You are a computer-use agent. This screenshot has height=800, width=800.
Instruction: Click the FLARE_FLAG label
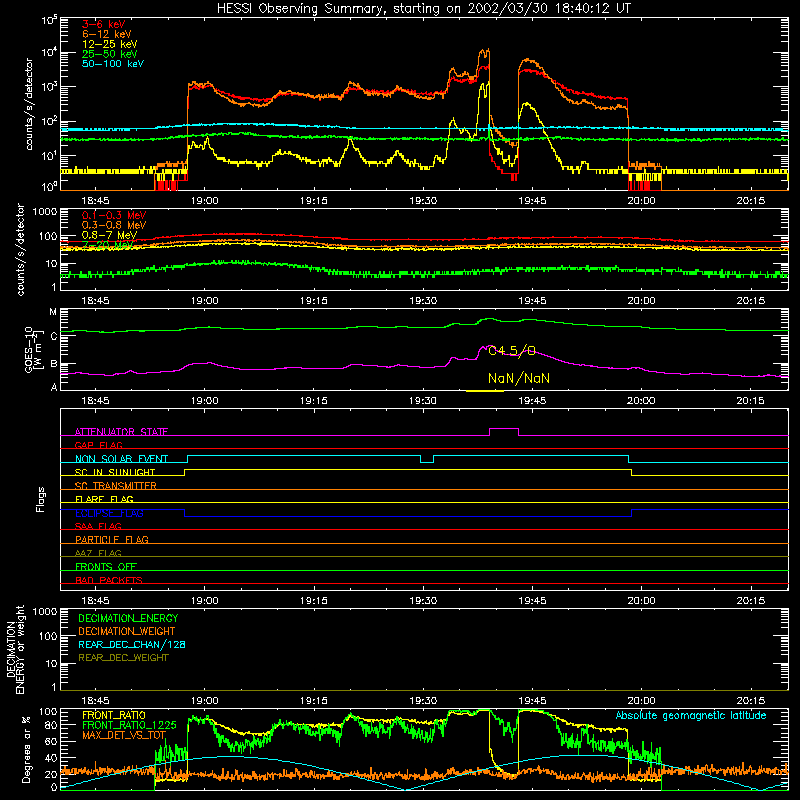click(x=104, y=499)
